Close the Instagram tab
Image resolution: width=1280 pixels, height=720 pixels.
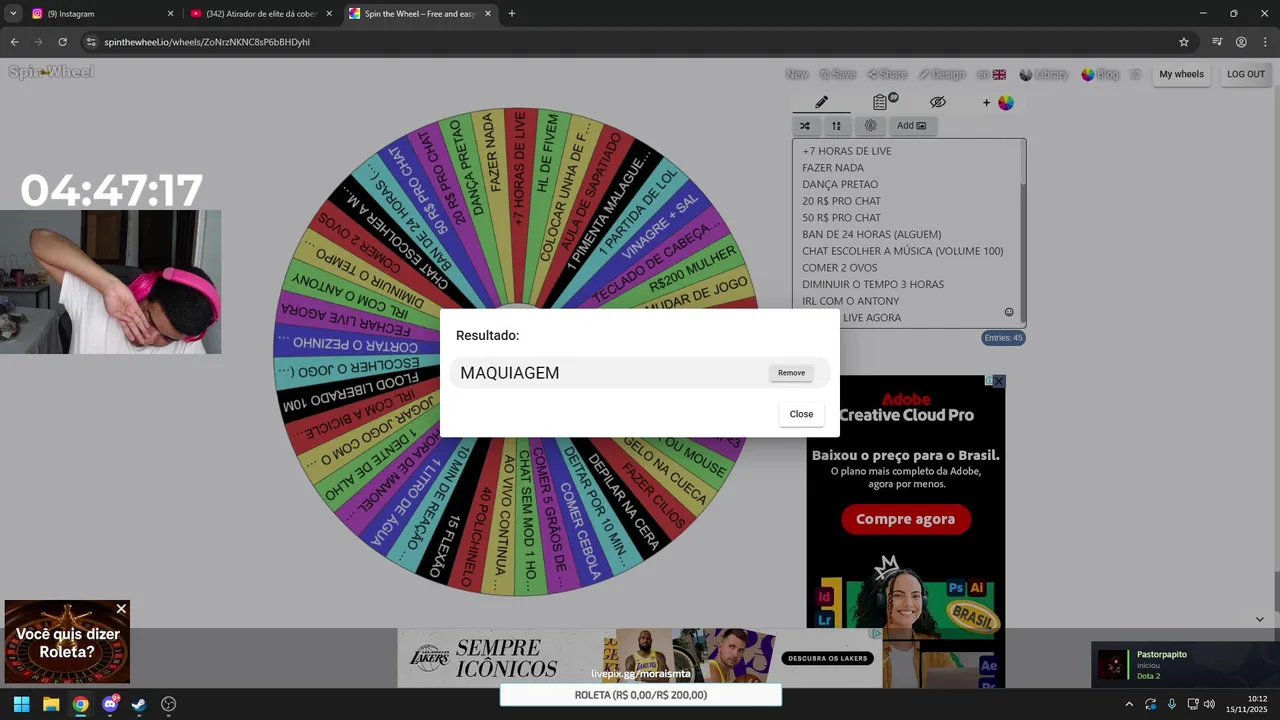[170, 14]
